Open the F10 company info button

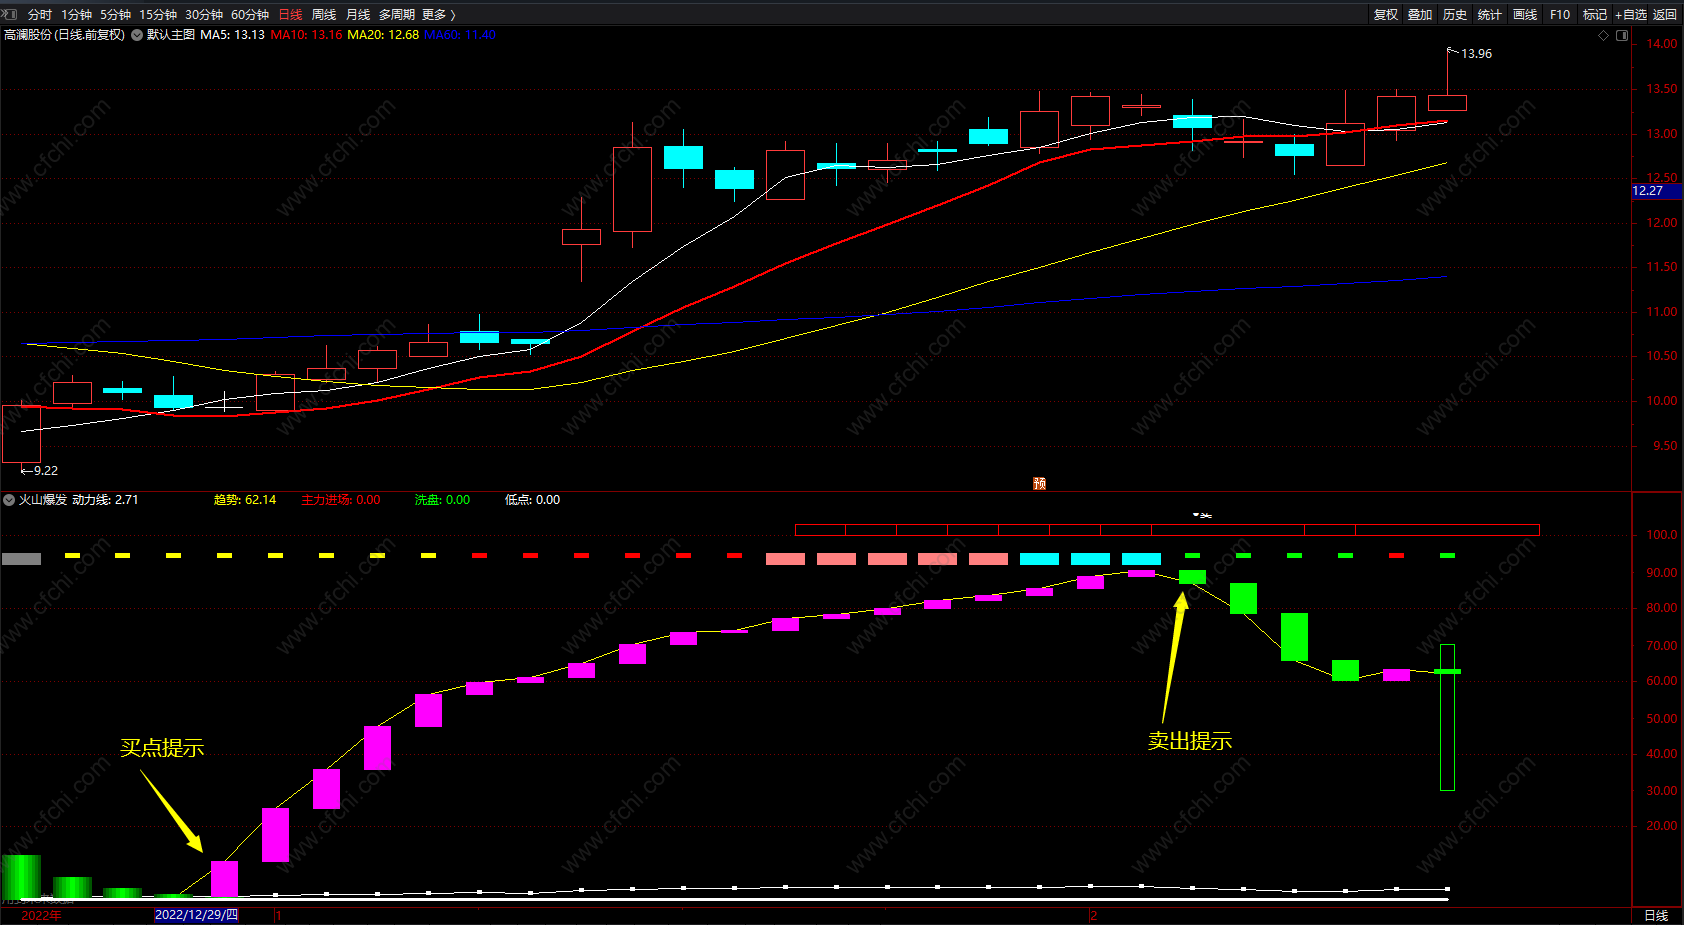(x=1560, y=15)
